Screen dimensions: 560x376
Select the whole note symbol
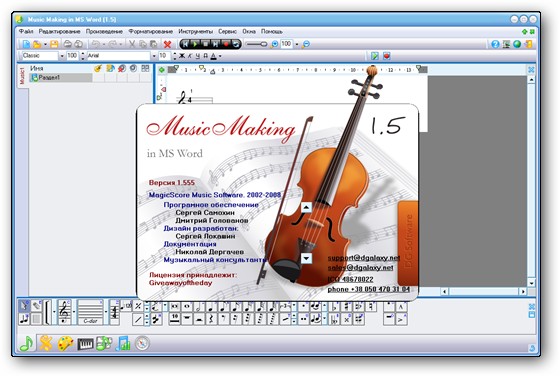187,306
